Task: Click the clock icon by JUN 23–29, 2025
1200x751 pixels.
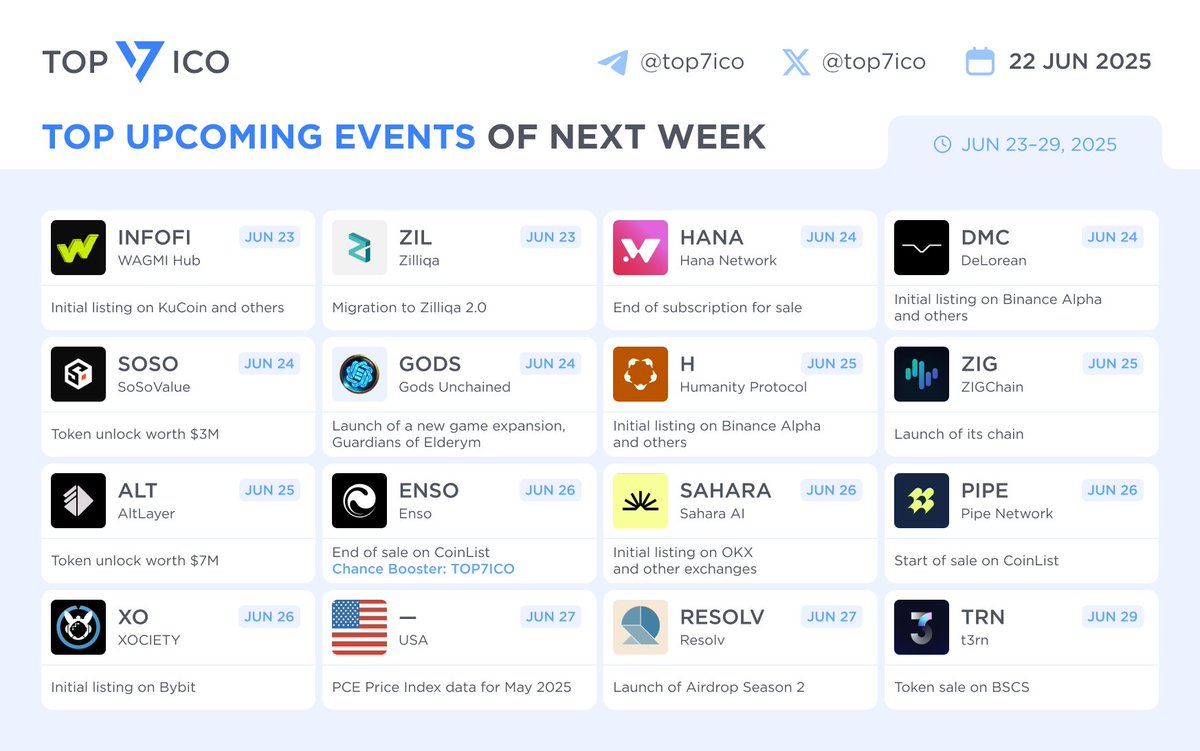Action: (942, 144)
